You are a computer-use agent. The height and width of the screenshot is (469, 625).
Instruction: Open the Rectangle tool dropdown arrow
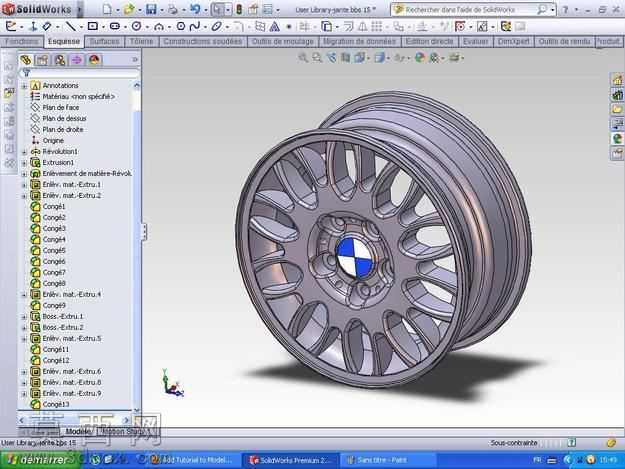(x=103, y=27)
